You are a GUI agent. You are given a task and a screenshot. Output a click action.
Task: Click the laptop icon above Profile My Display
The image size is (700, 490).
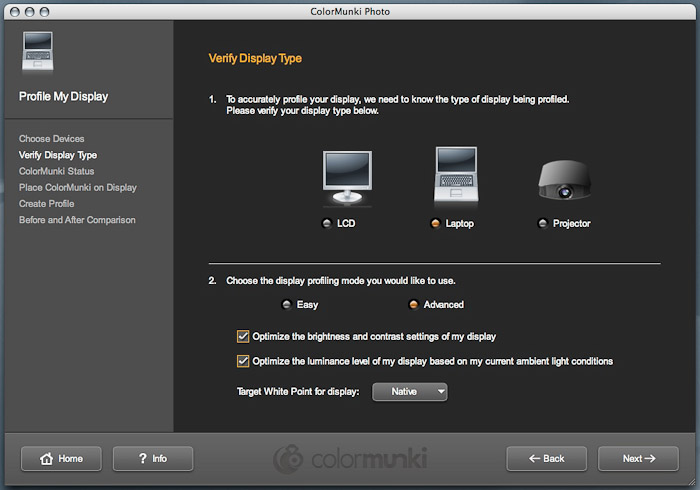coord(37,52)
